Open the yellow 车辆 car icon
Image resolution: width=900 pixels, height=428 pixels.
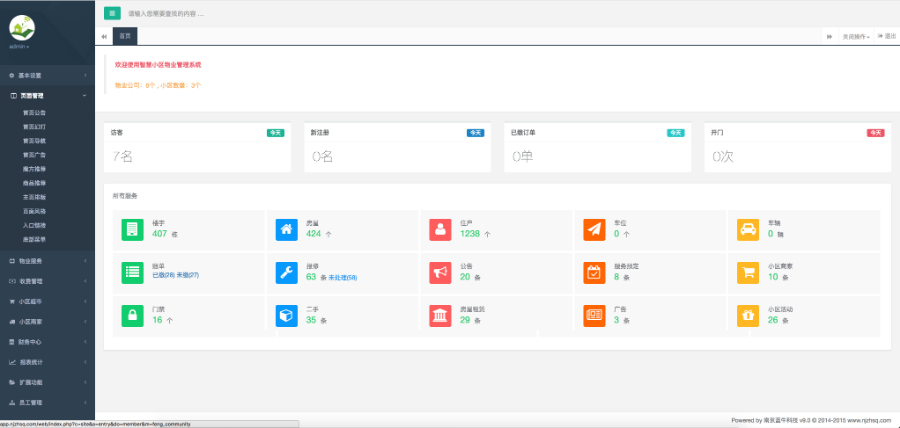pos(747,230)
